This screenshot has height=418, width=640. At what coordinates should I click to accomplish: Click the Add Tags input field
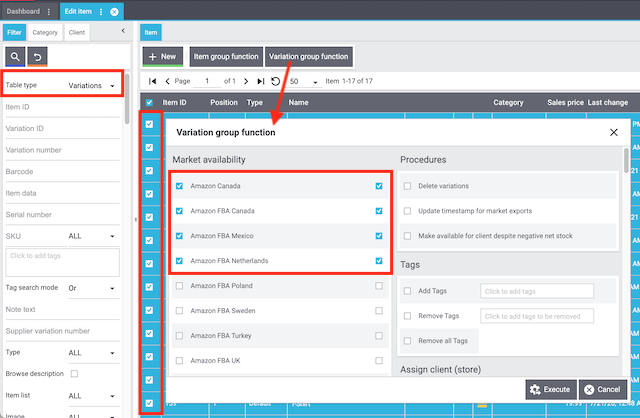[536, 291]
